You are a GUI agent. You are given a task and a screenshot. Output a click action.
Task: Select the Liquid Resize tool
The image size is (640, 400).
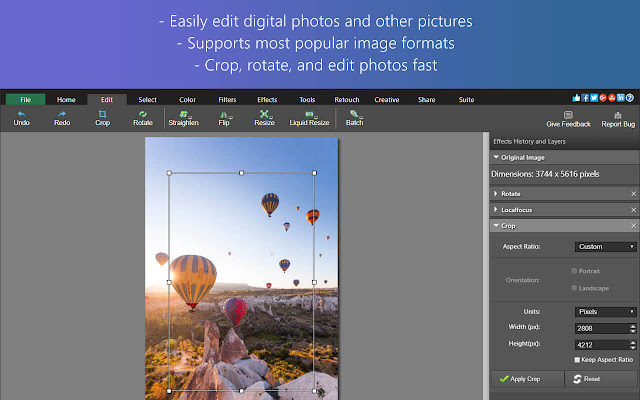tap(309, 114)
